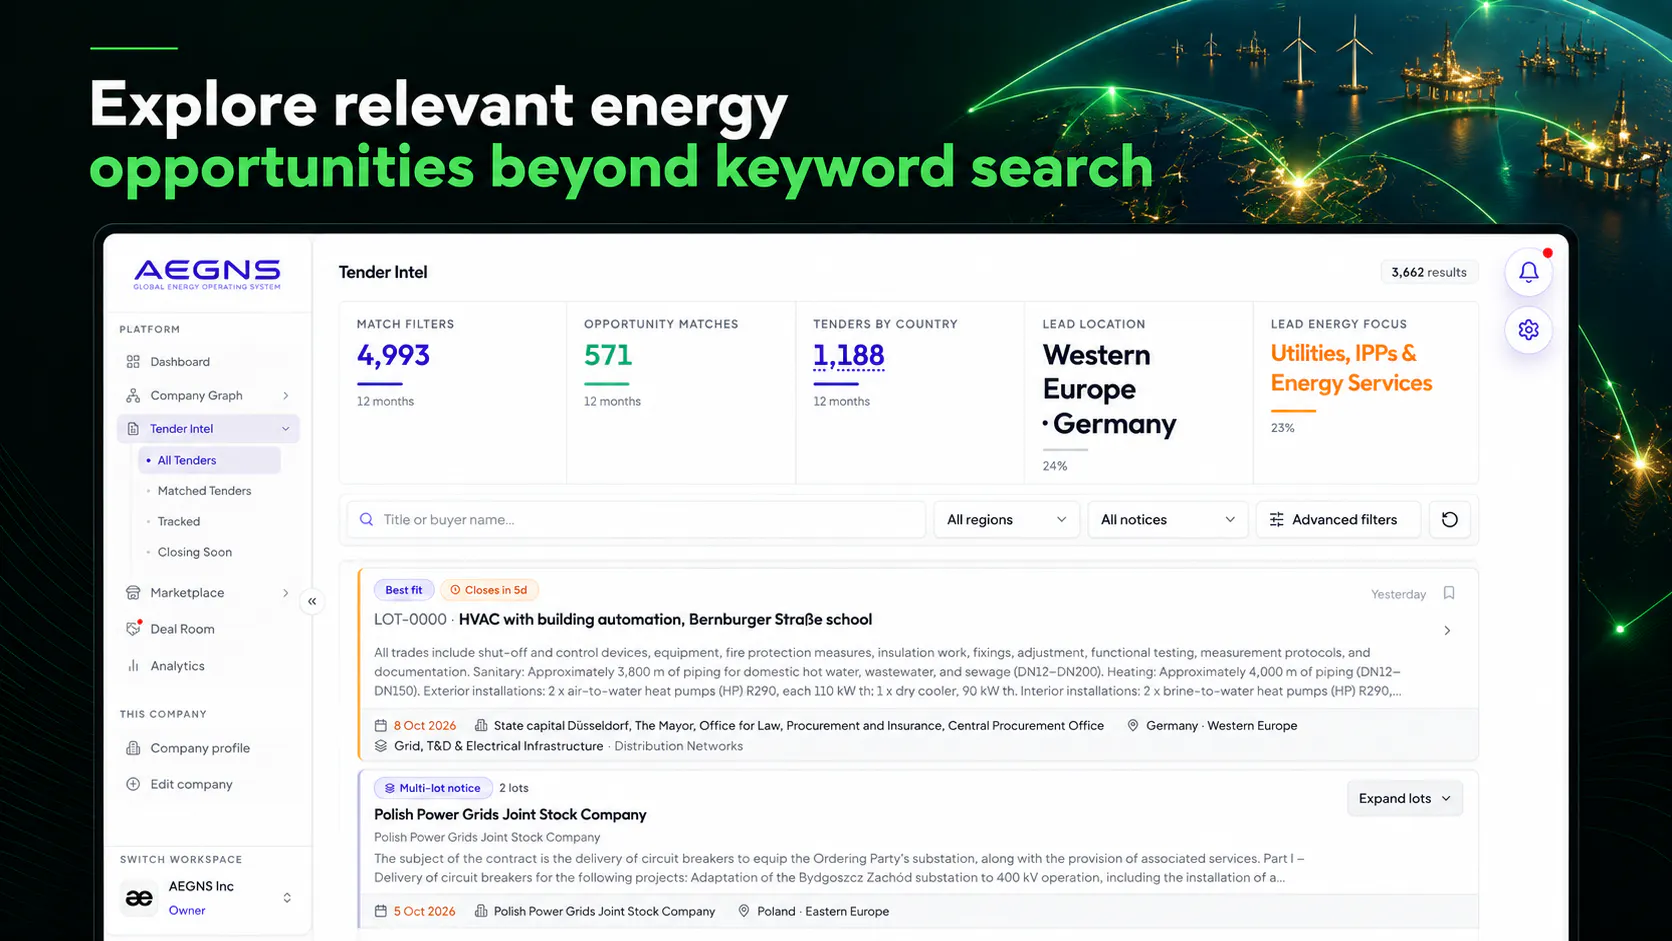Viewport: 1672px width, 941px height.
Task: Click the reset filters refresh icon
Action: click(x=1449, y=520)
